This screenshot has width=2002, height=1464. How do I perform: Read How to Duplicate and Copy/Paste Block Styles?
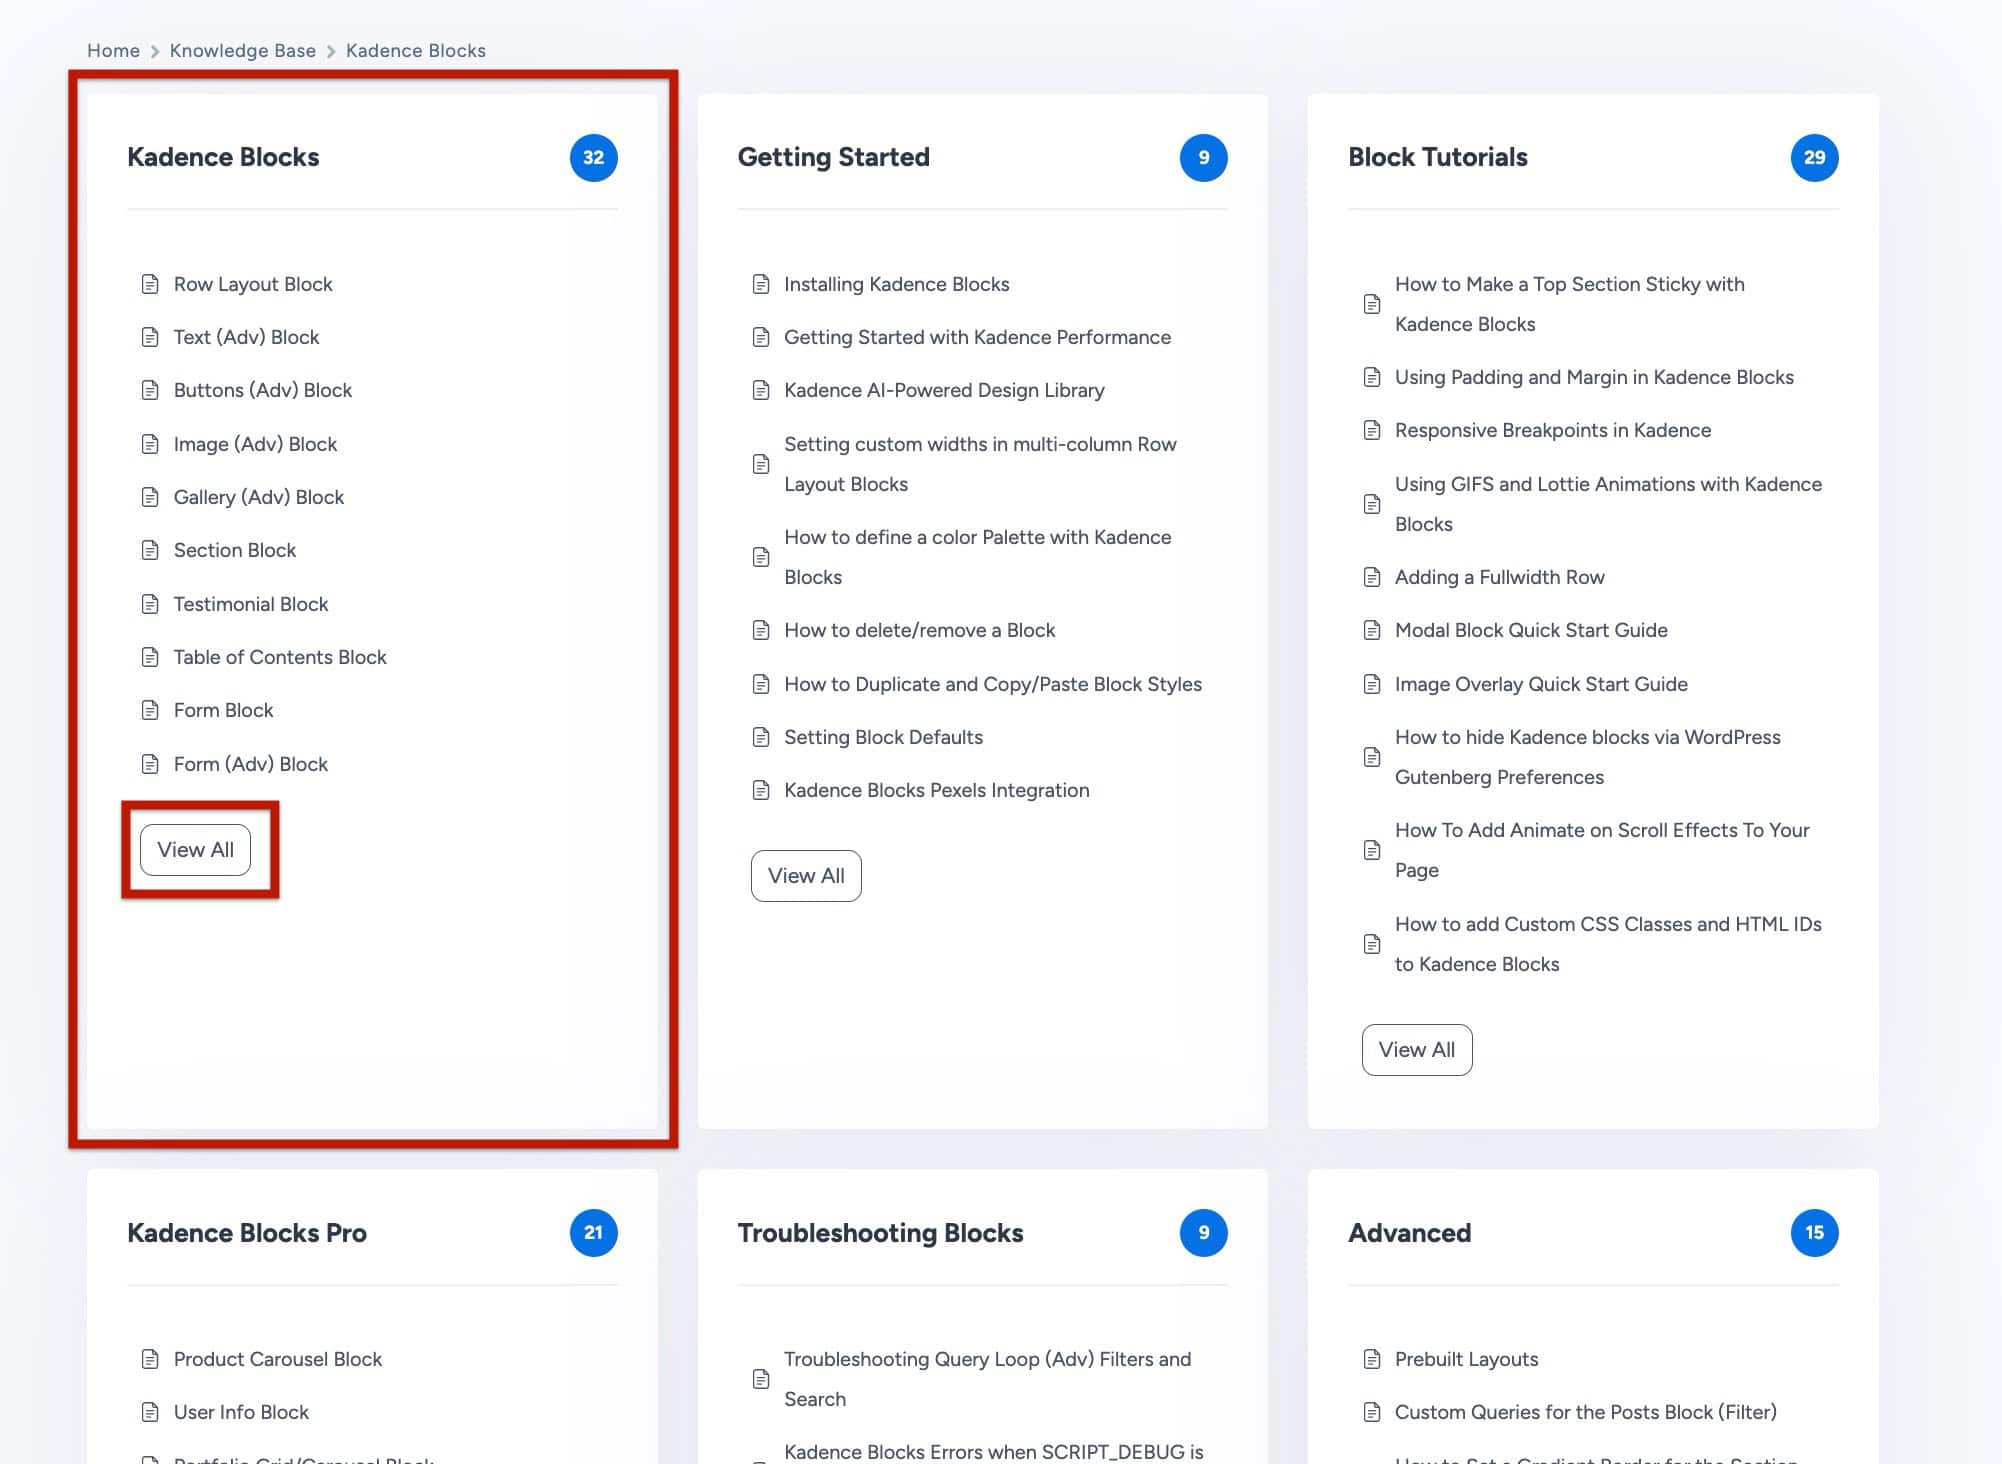[993, 684]
